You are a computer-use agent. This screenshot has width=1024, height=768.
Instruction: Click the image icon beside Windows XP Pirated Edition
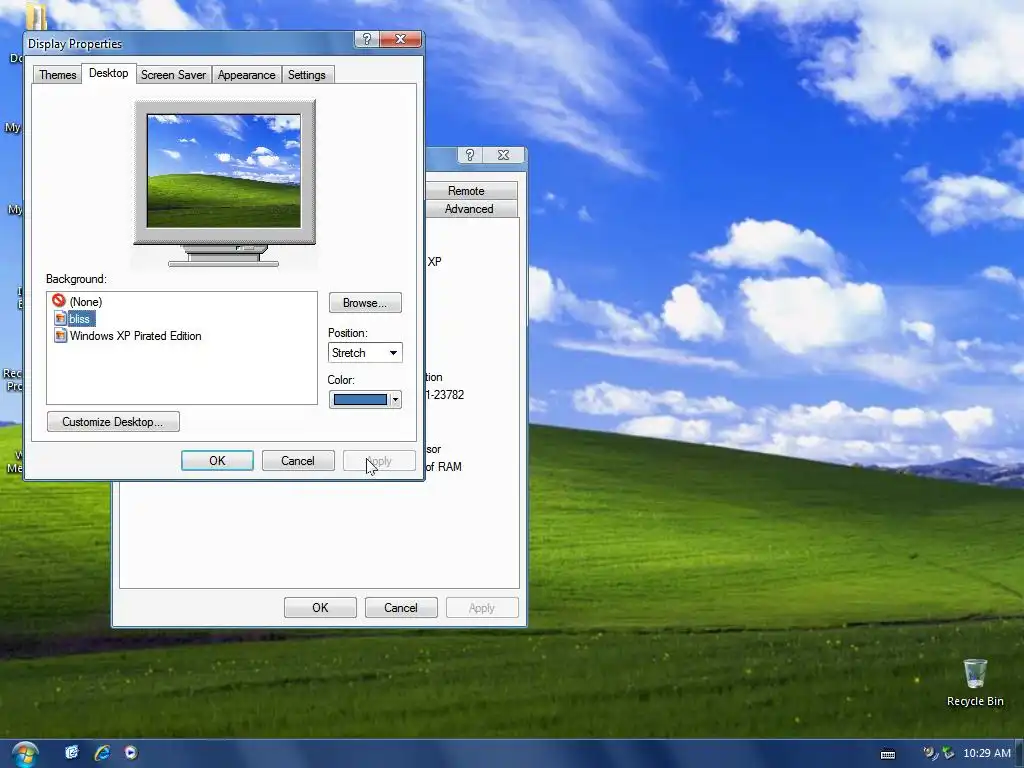click(x=60, y=336)
